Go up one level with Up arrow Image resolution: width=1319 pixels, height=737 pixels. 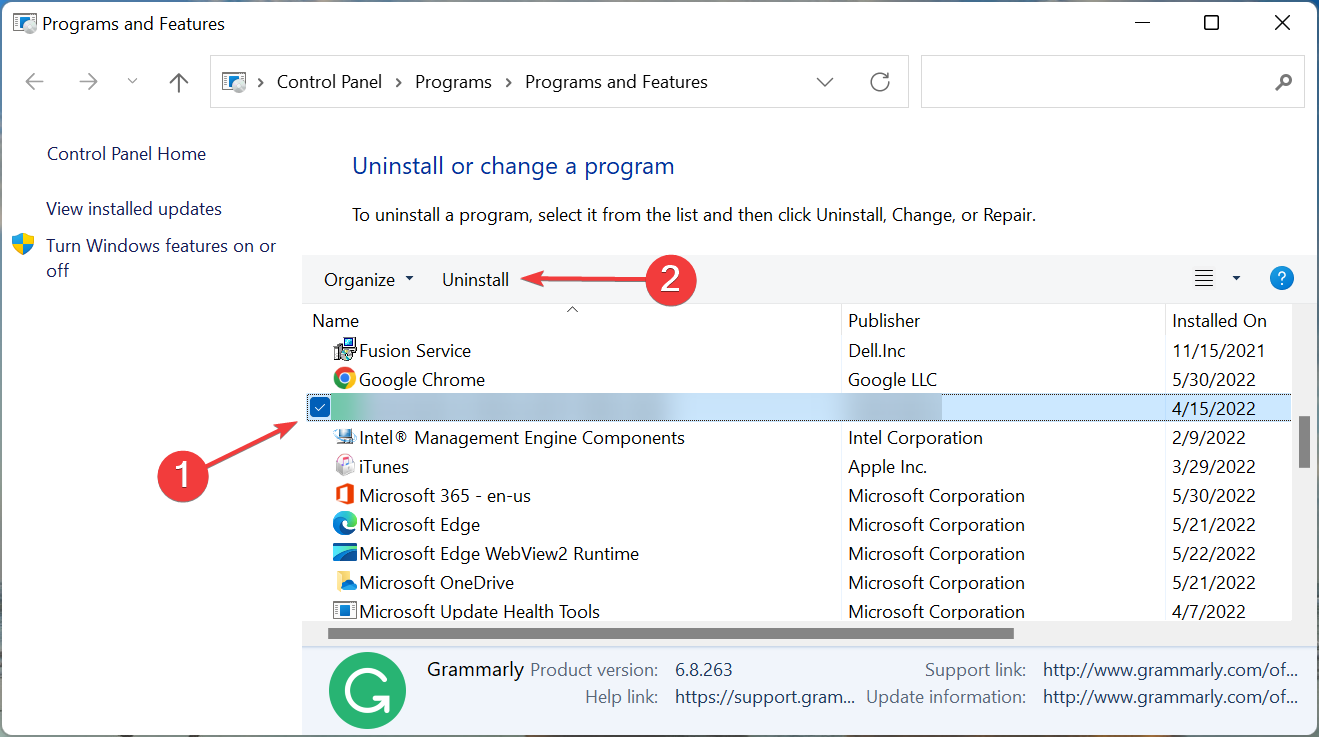coord(179,82)
